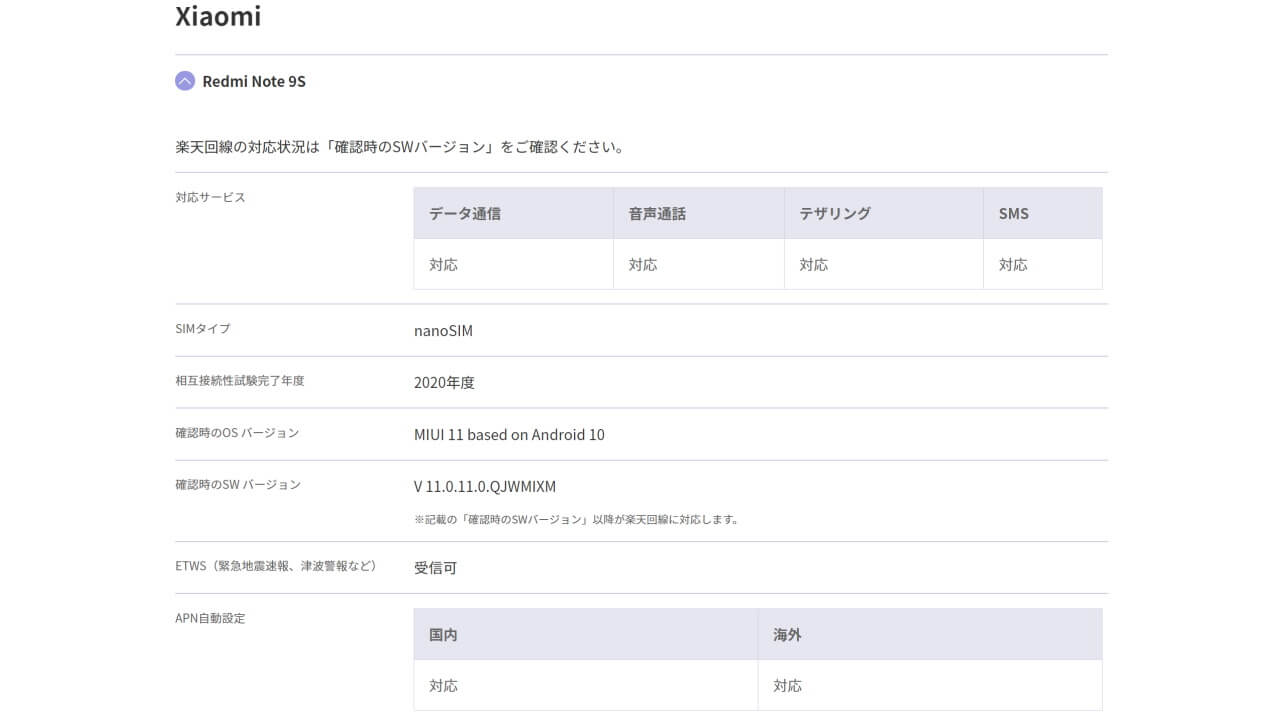
Task: Click the APN自動設定 row label
Action: [210, 618]
